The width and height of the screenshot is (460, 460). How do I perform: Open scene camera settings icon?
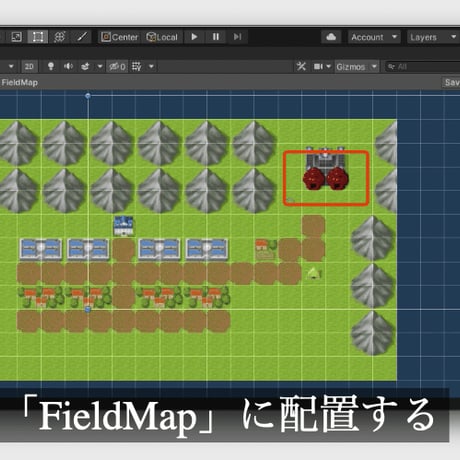318,67
